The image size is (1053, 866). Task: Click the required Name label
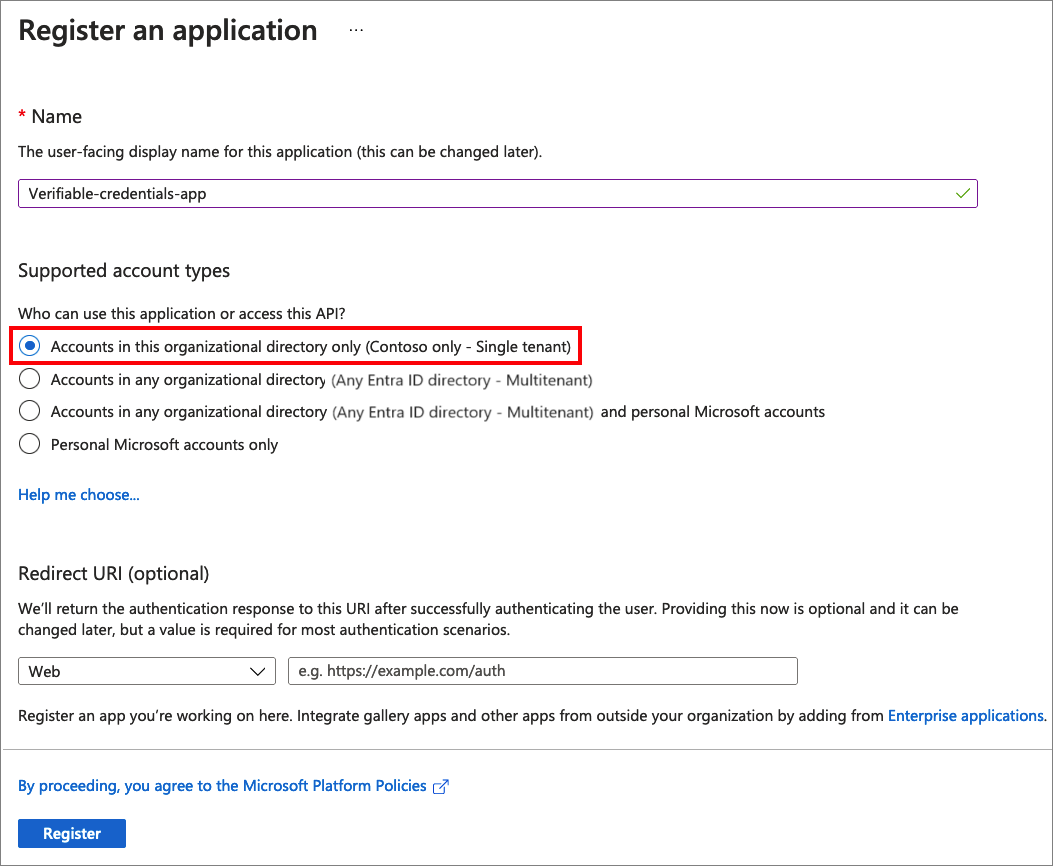pyautogui.click(x=50, y=117)
